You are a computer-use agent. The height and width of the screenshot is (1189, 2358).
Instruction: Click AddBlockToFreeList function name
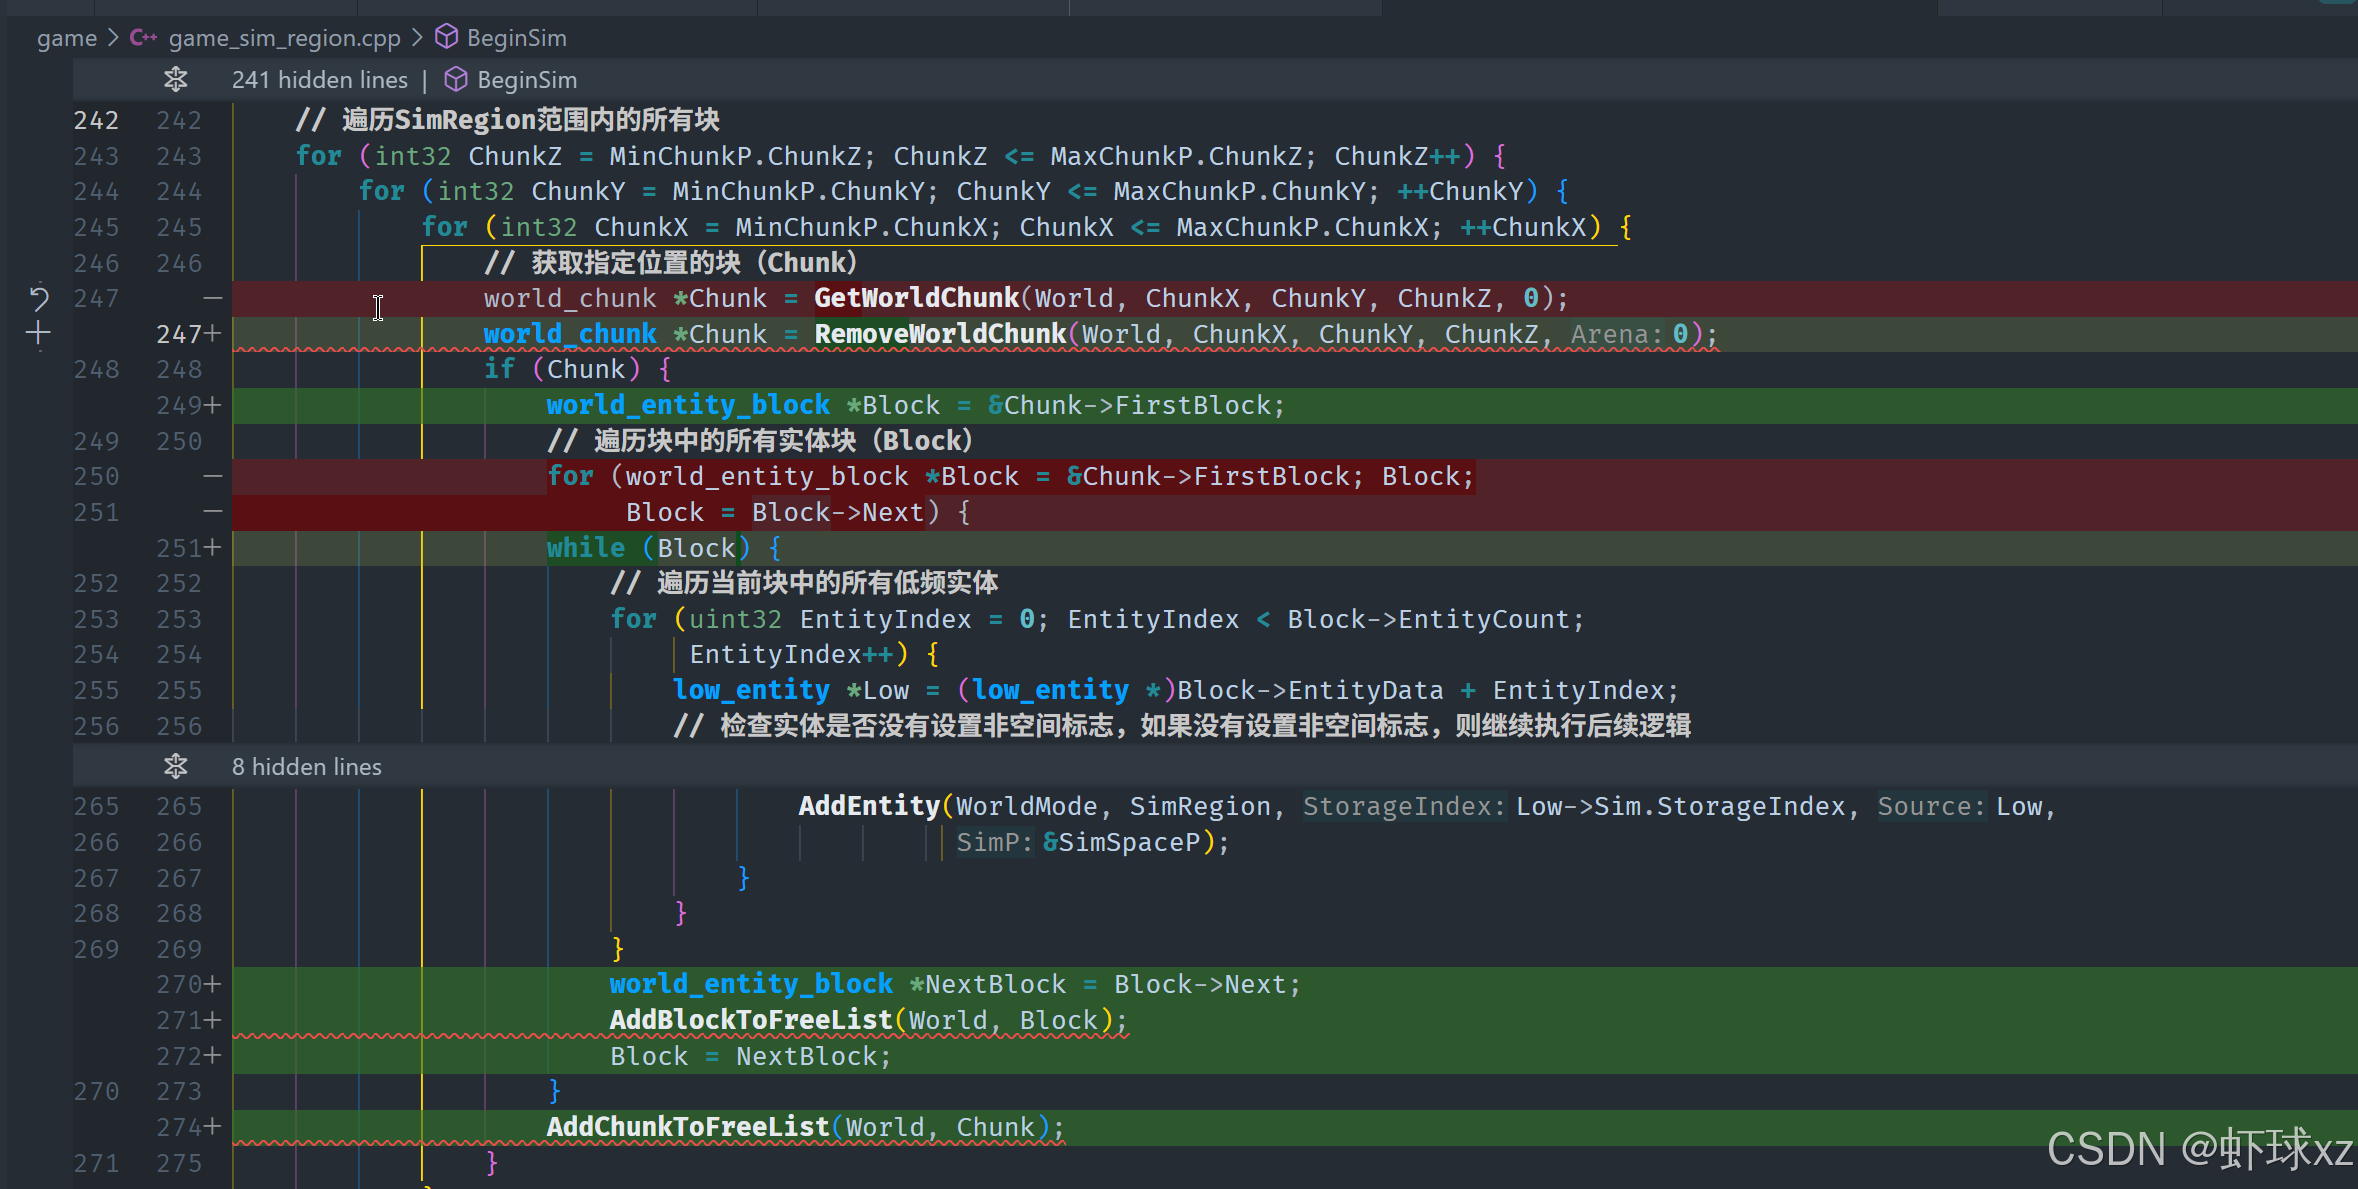pyautogui.click(x=751, y=1020)
